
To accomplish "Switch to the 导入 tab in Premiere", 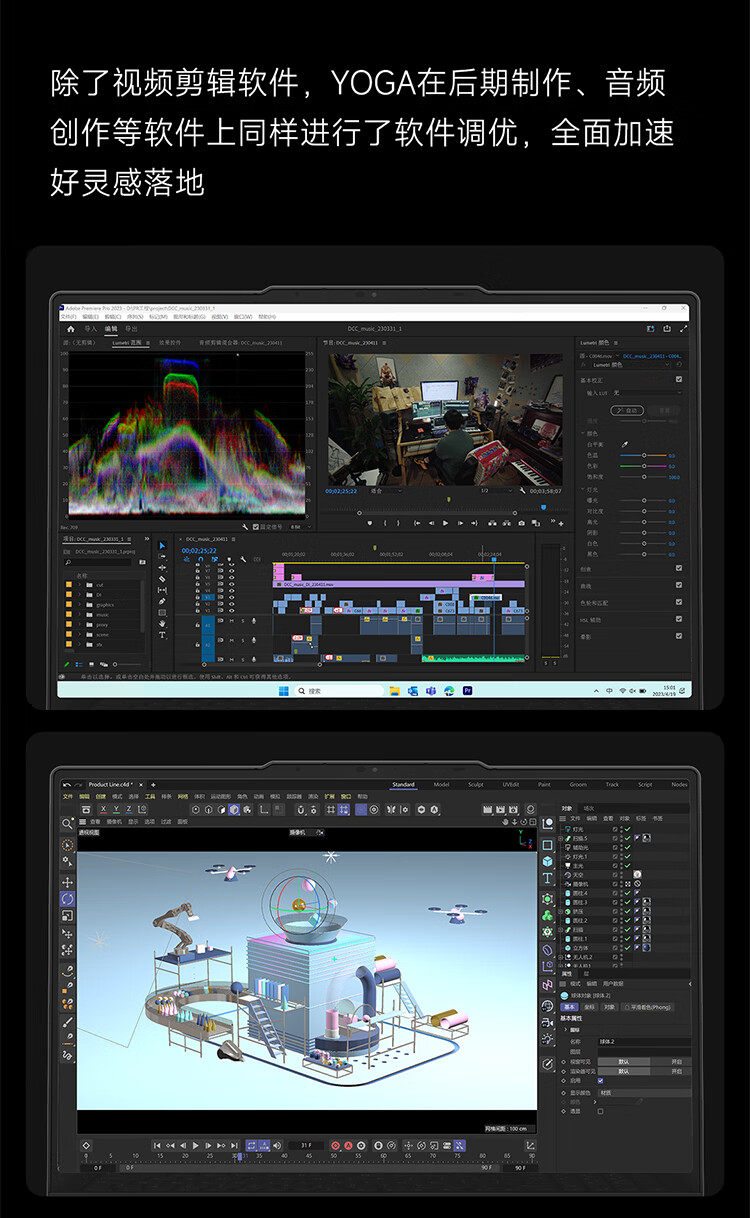I will tap(91, 329).
